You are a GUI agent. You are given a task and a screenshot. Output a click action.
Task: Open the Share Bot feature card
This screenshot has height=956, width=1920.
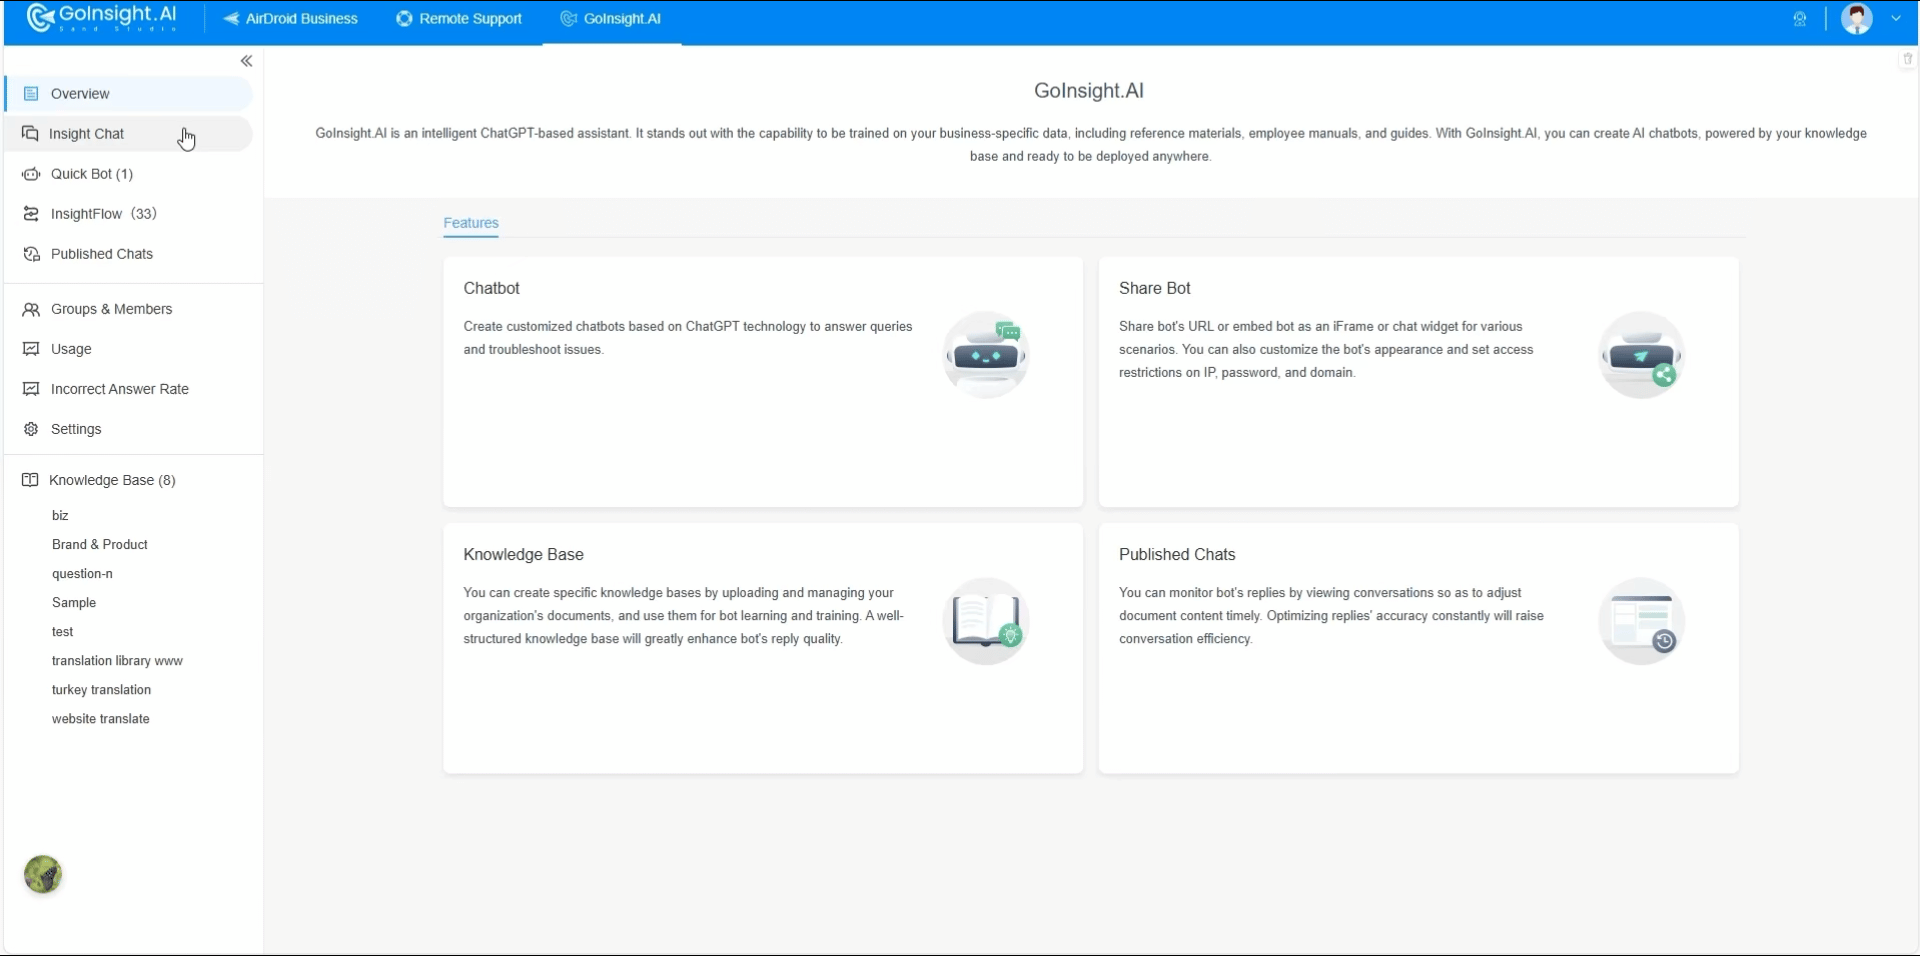[x=1418, y=382]
